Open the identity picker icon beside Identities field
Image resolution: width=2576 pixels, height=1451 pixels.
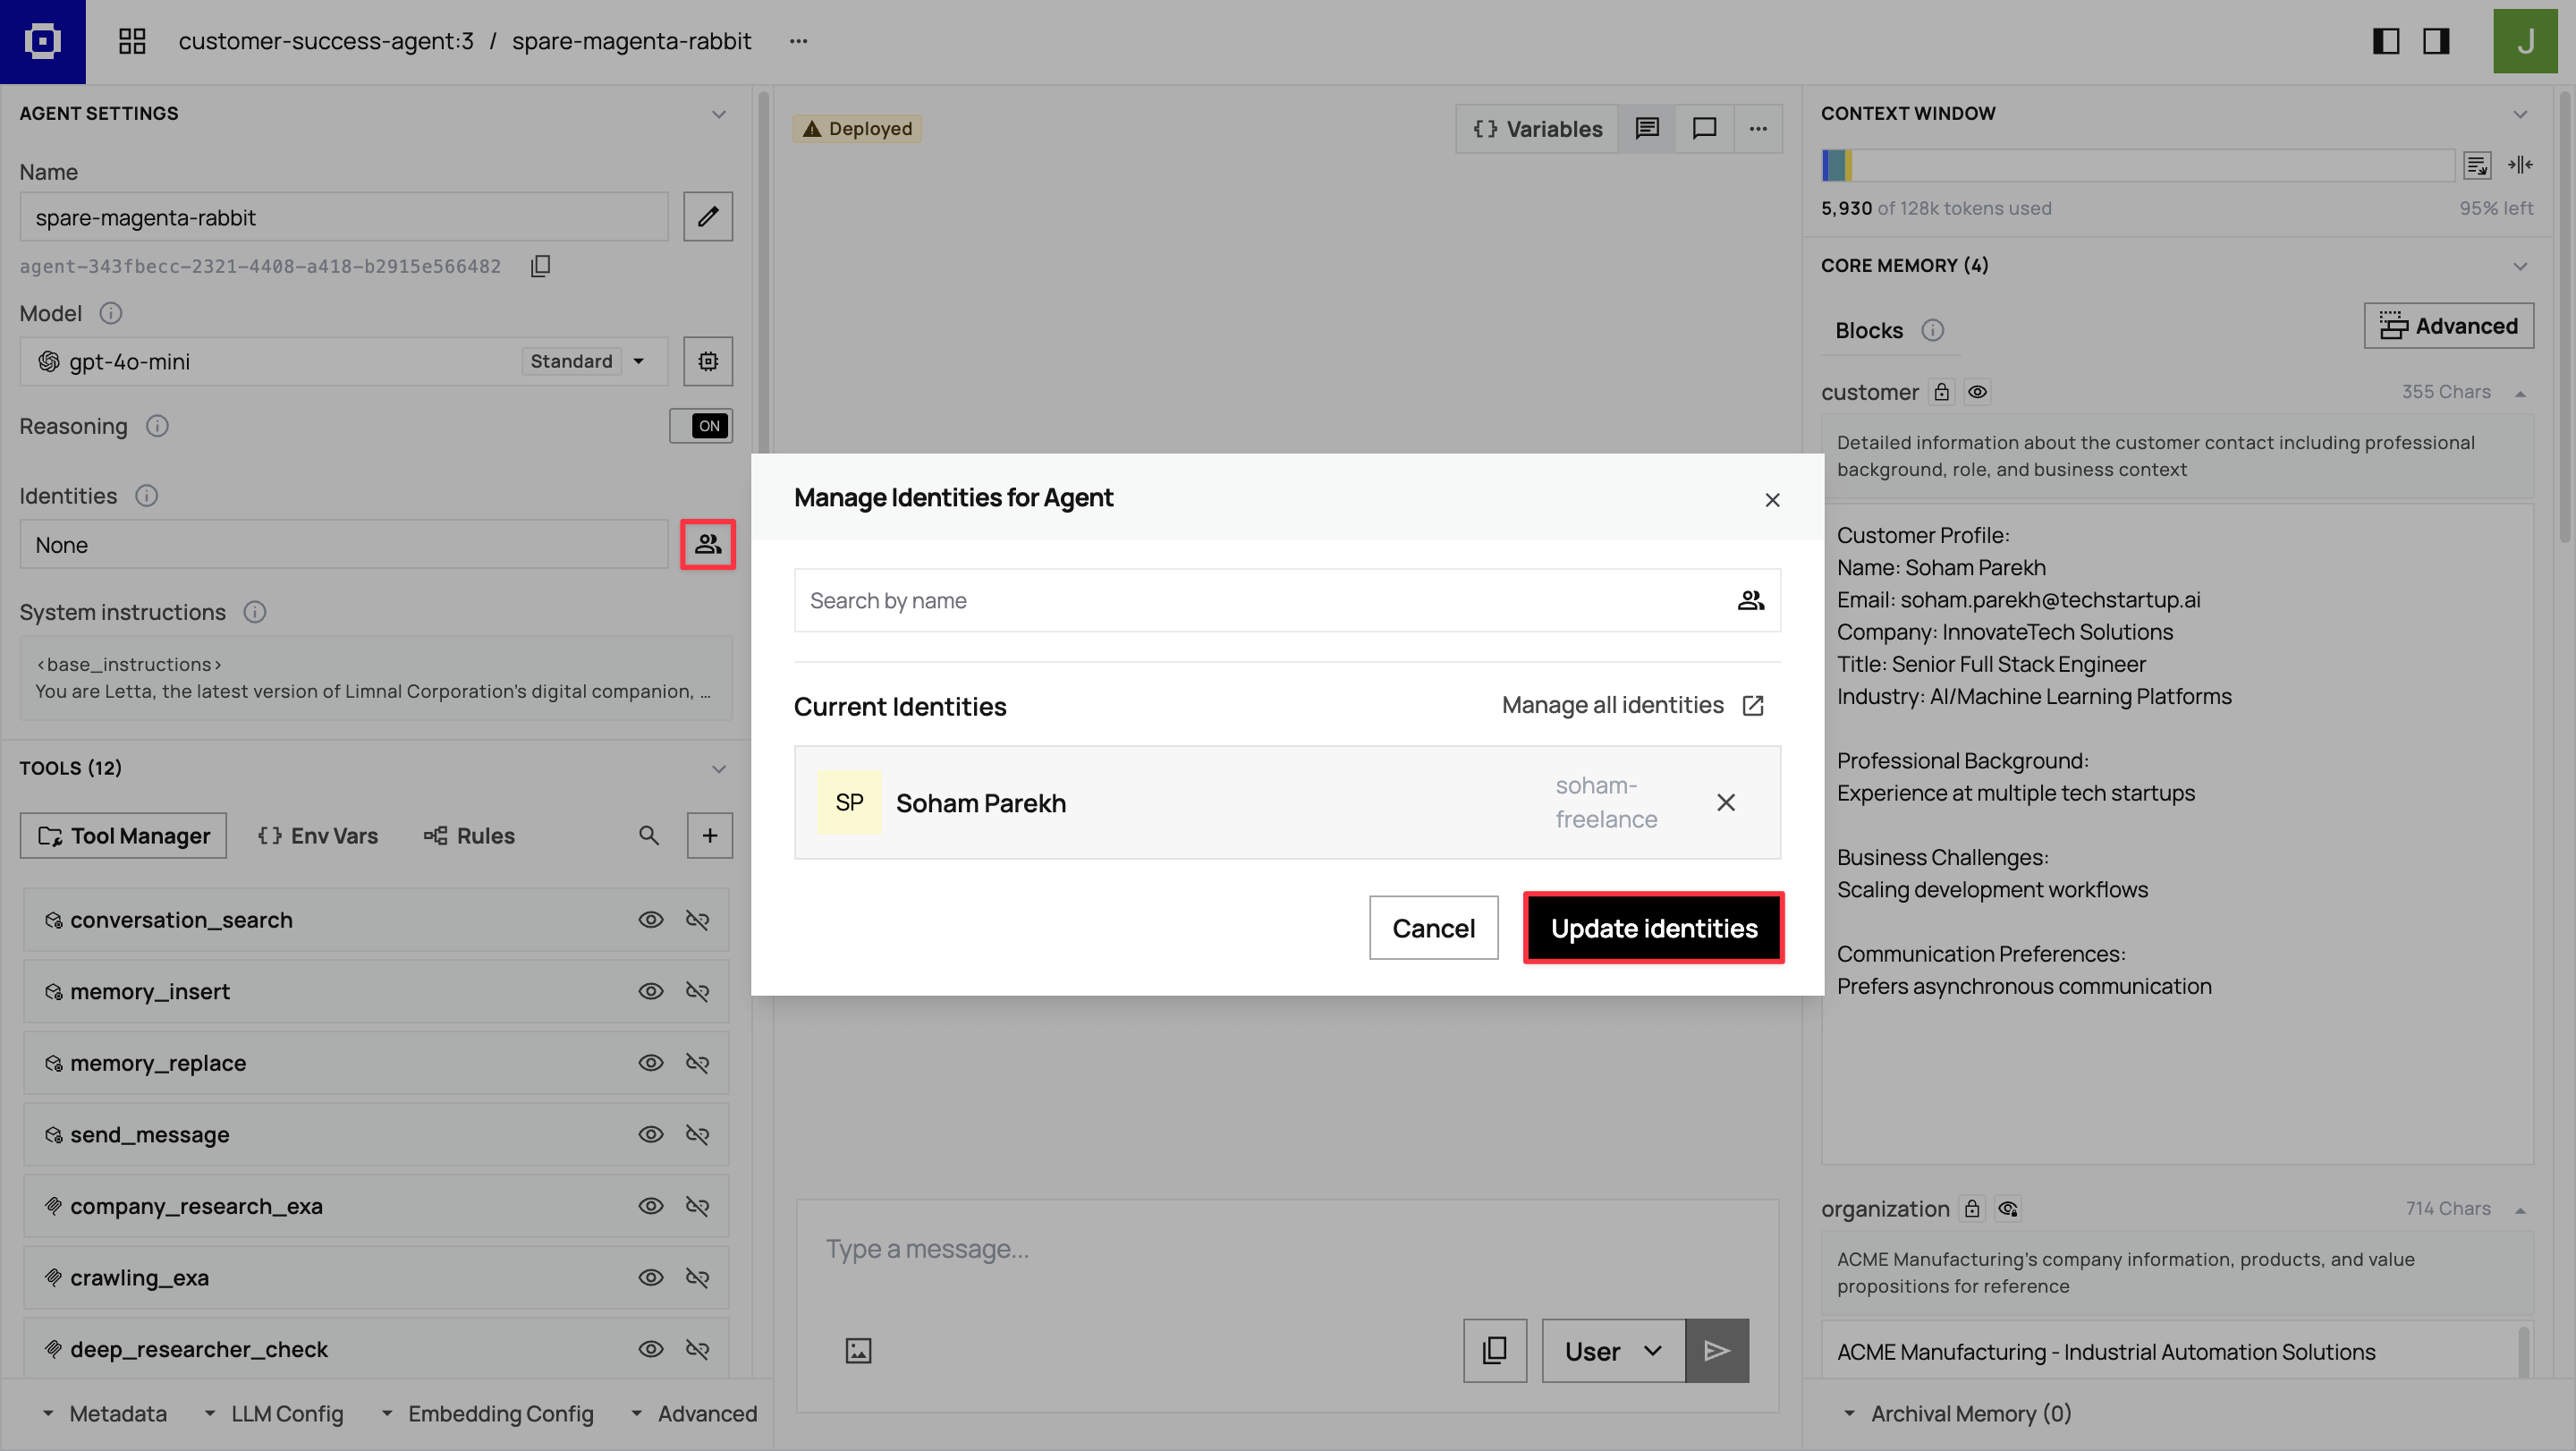(x=708, y=545)
